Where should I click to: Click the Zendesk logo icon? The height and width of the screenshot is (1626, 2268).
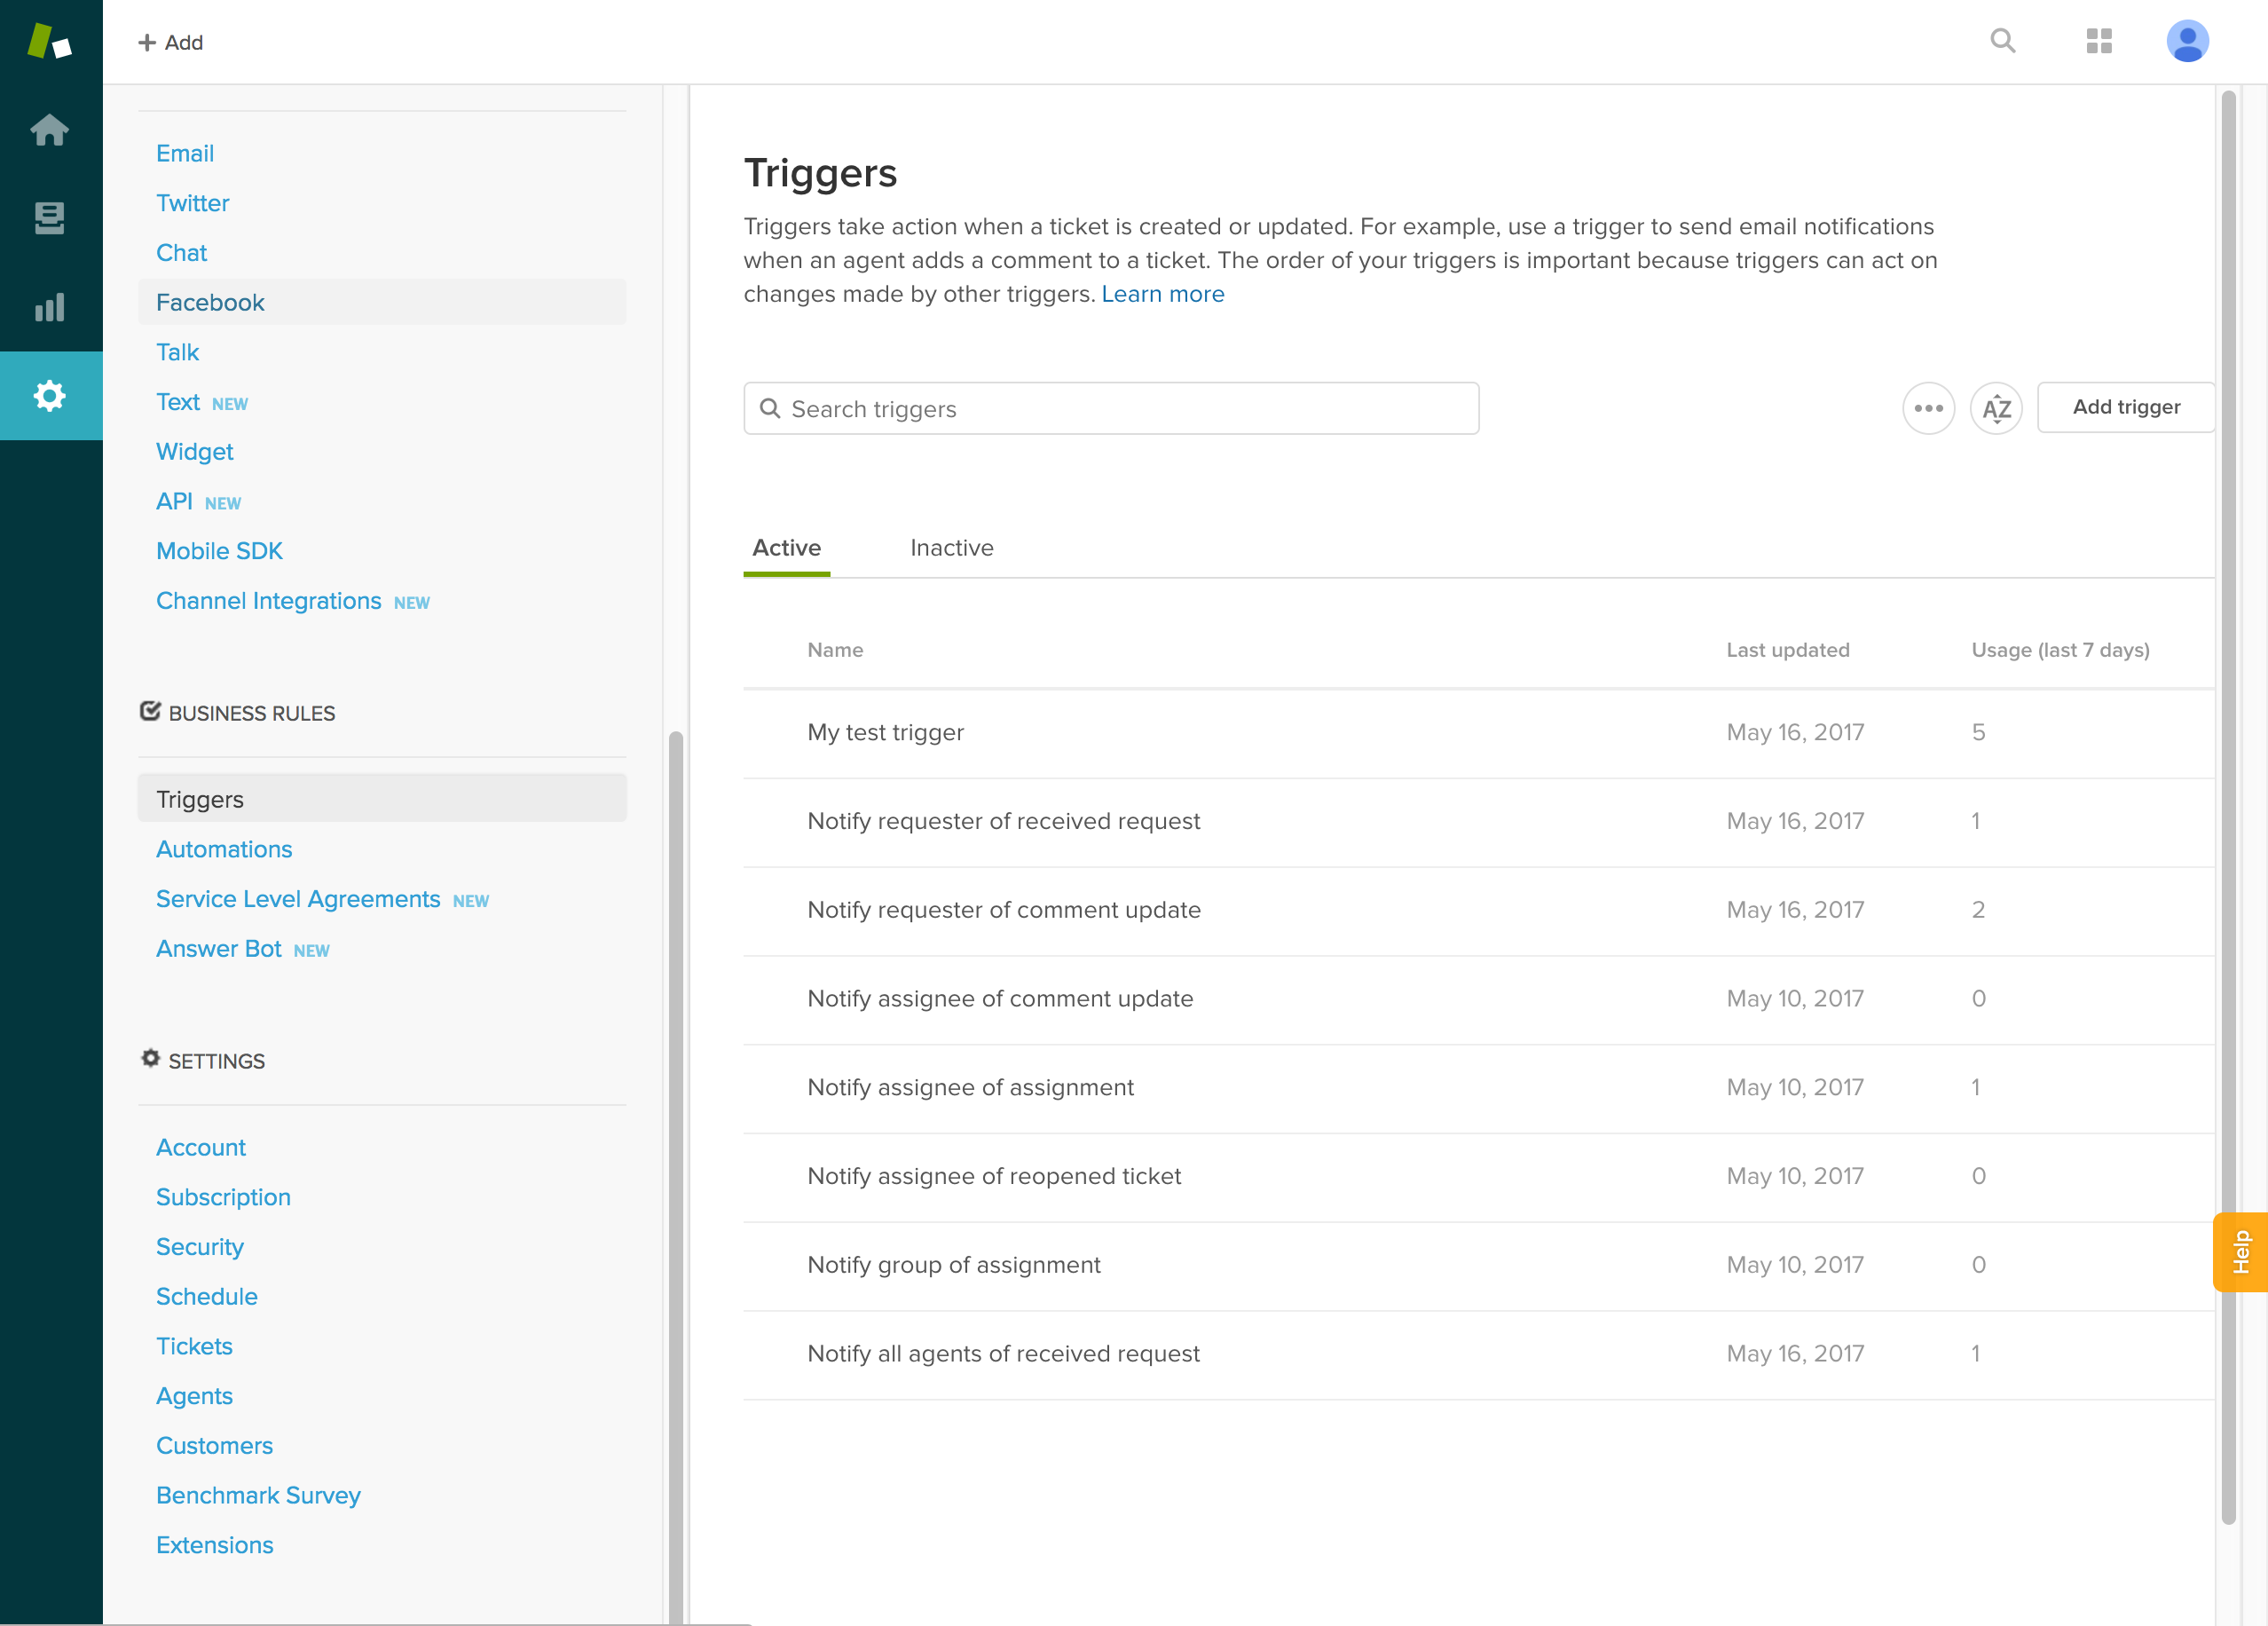click(x=49, y=41)
